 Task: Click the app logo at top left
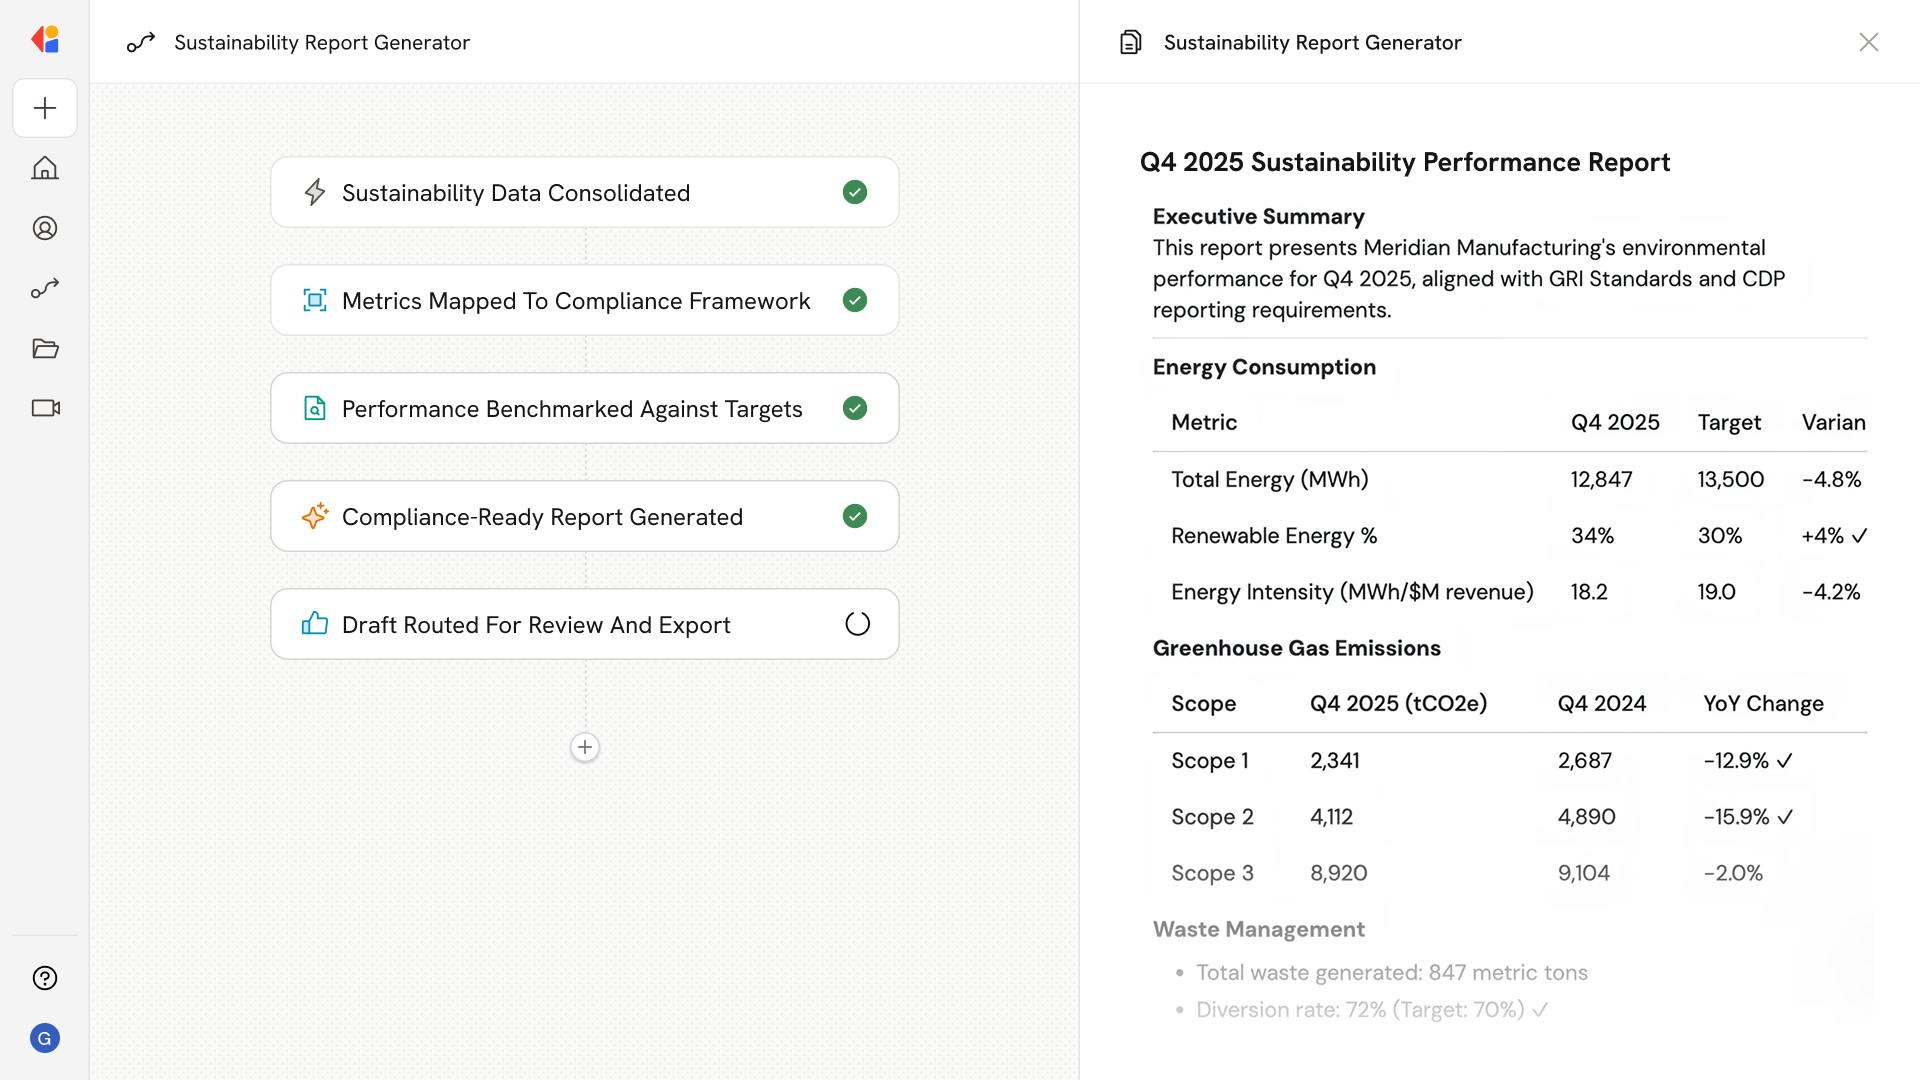45,40
